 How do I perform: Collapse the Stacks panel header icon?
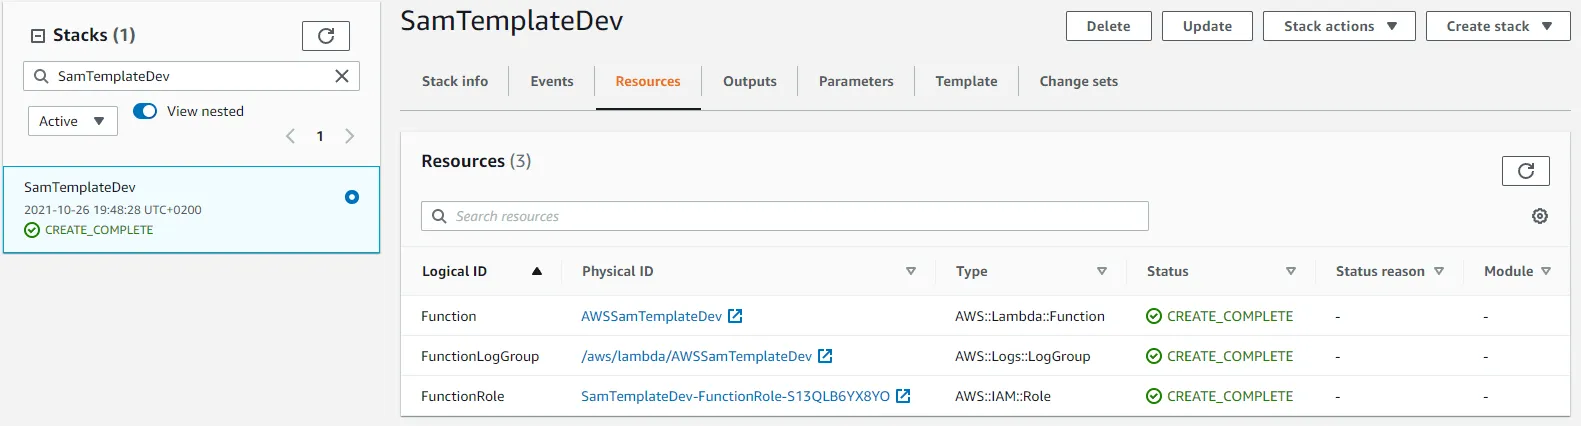[38, 36]
